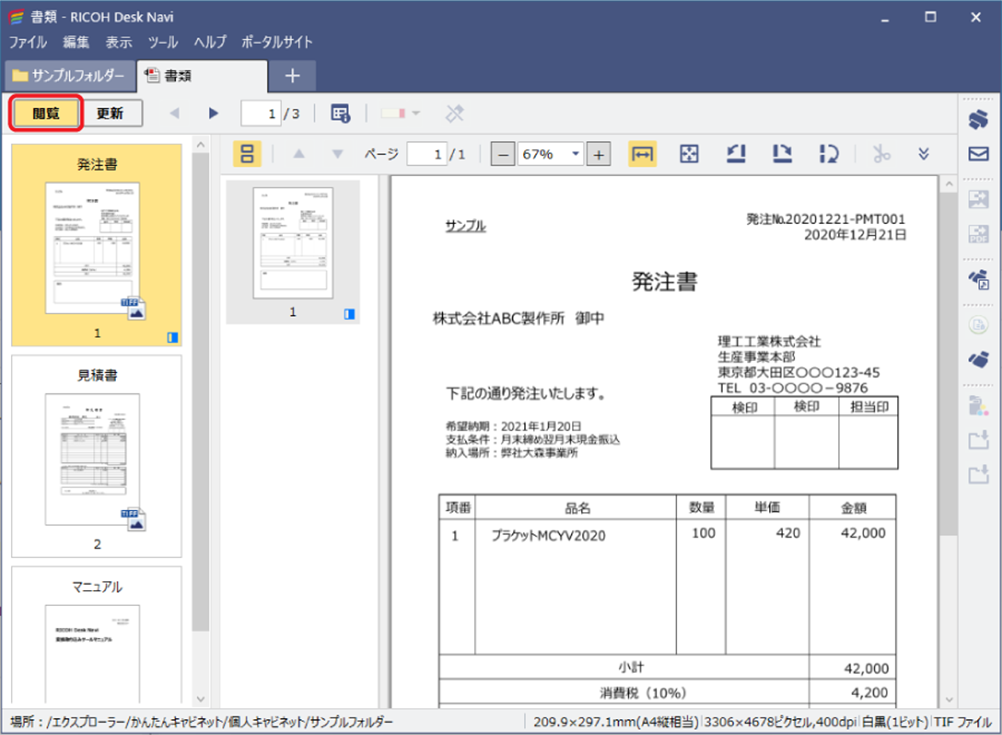Select the マニュアル document thumbnail
The height and width of the screenshot is (735, 1002).
tap(96, 635)
